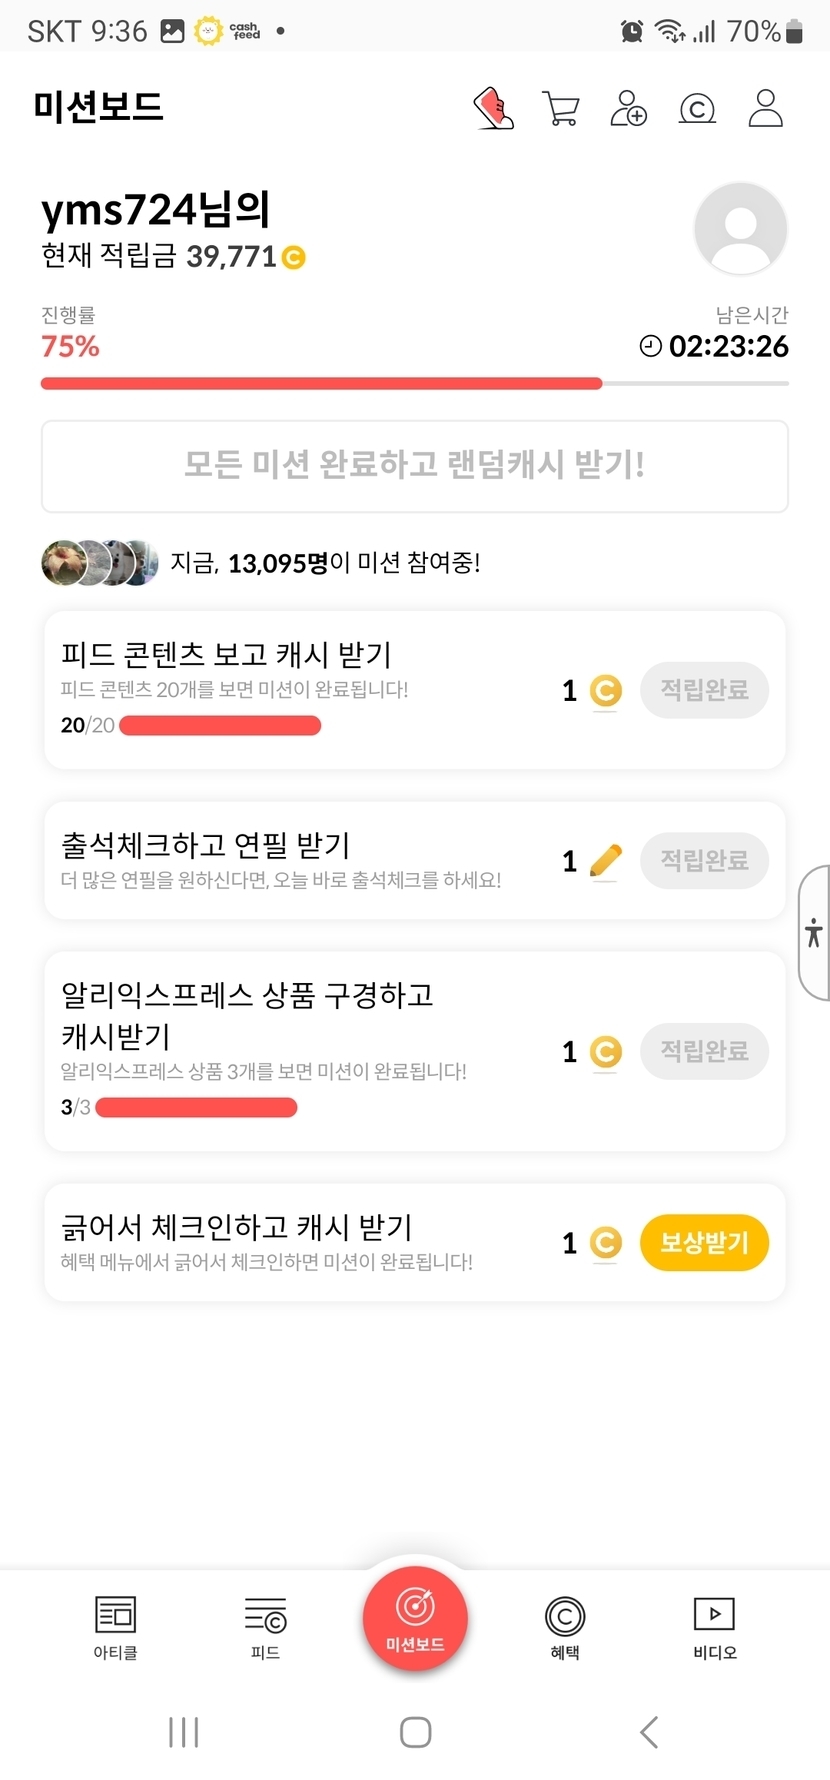Image resolution: width=830 pixels, height=1780 pixels.
Task: Open the my profile icon
Action: (766, 108)
